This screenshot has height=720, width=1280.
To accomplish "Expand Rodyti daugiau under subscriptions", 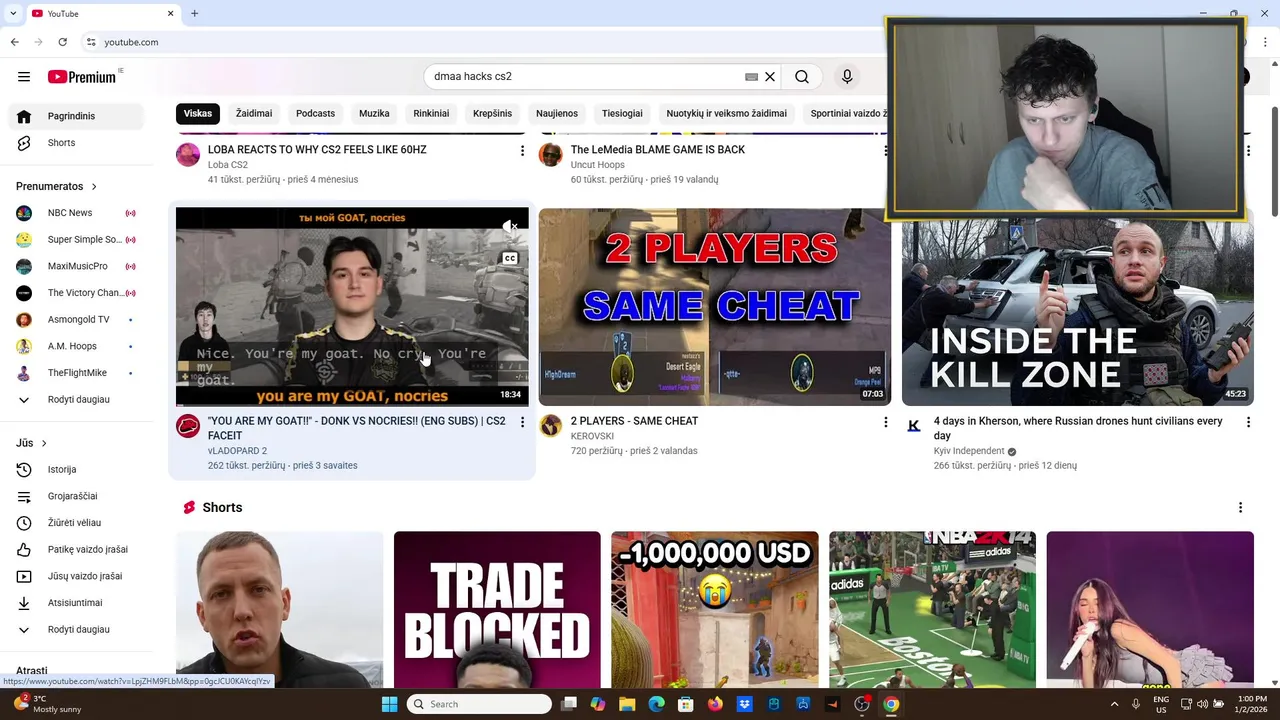I will point(76,400).
